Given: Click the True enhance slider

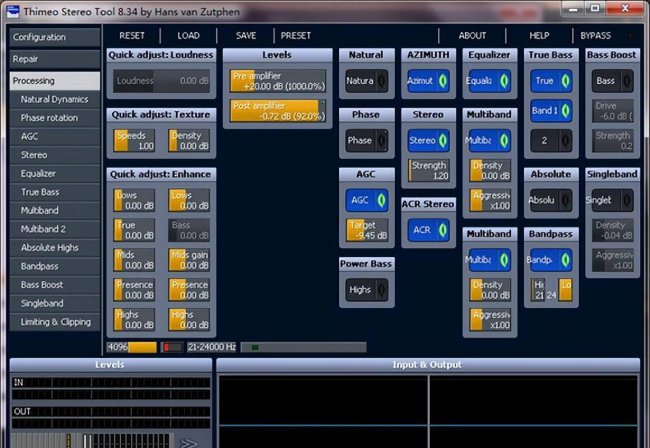Looking at the screenshot, I should pyautogui.click(x=134, y=230).
